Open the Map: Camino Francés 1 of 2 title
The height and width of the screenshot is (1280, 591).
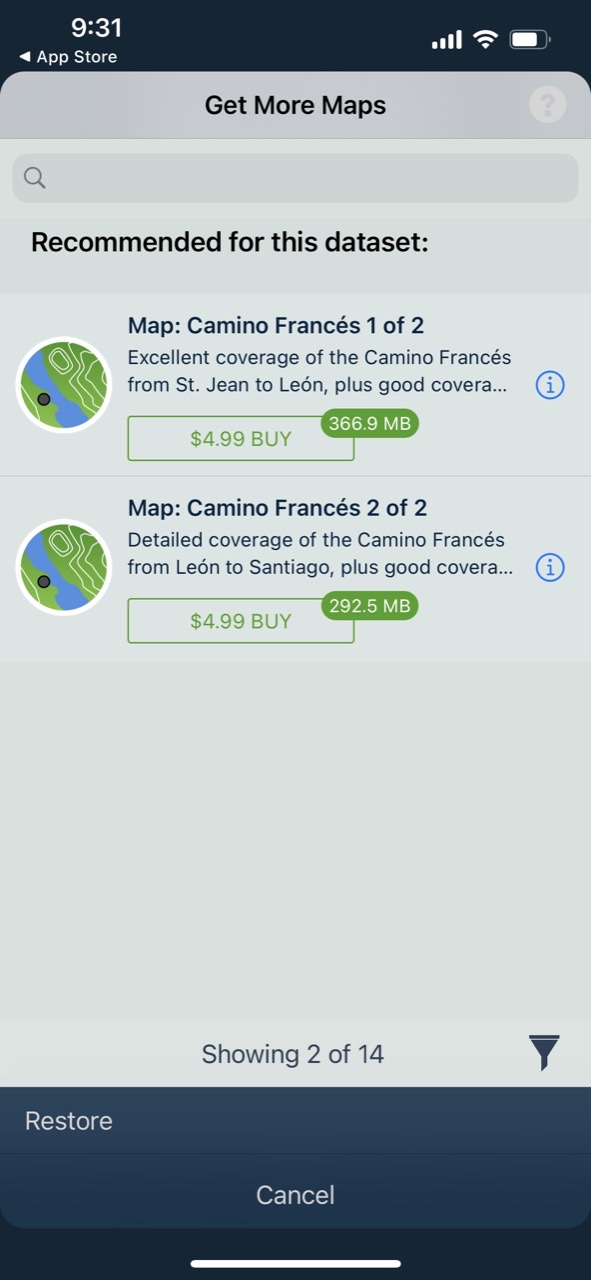coord(277,326)
